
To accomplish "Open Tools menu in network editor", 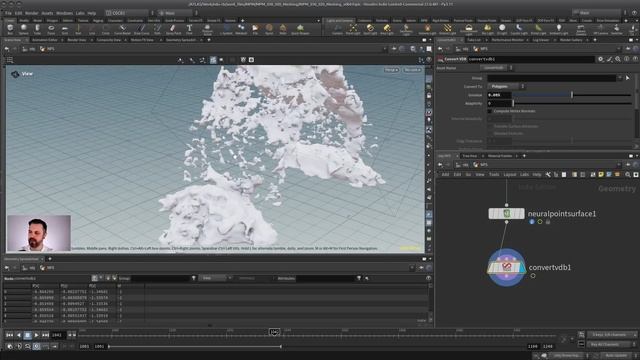I will [494, 174].
